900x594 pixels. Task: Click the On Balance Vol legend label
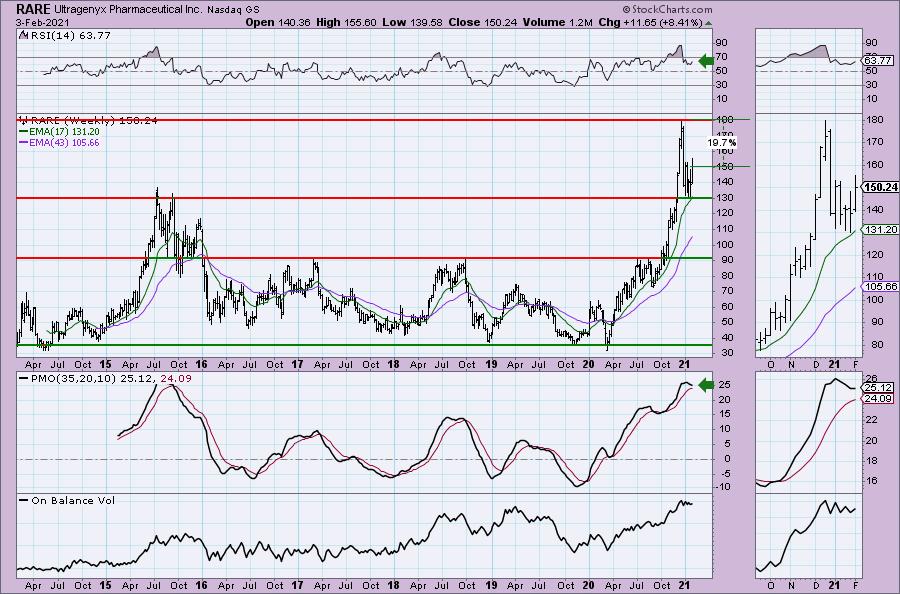[73, 500]
